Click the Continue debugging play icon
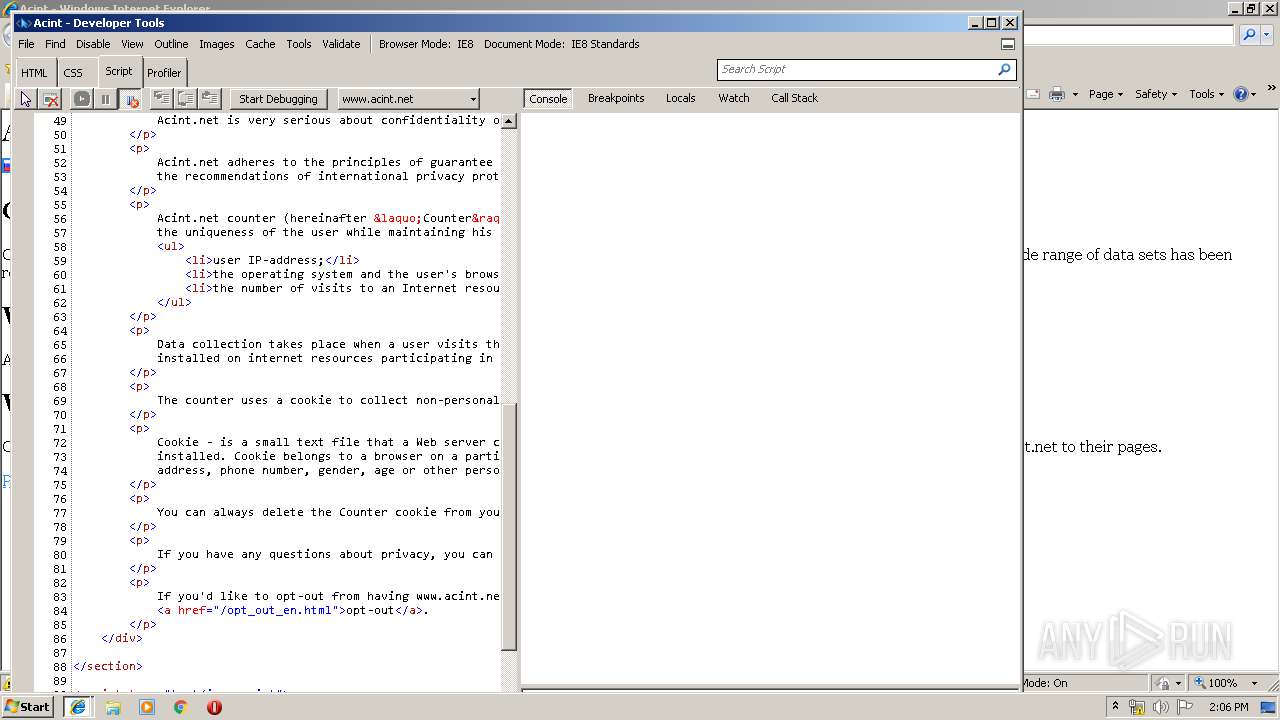 (x=82, y=99)
